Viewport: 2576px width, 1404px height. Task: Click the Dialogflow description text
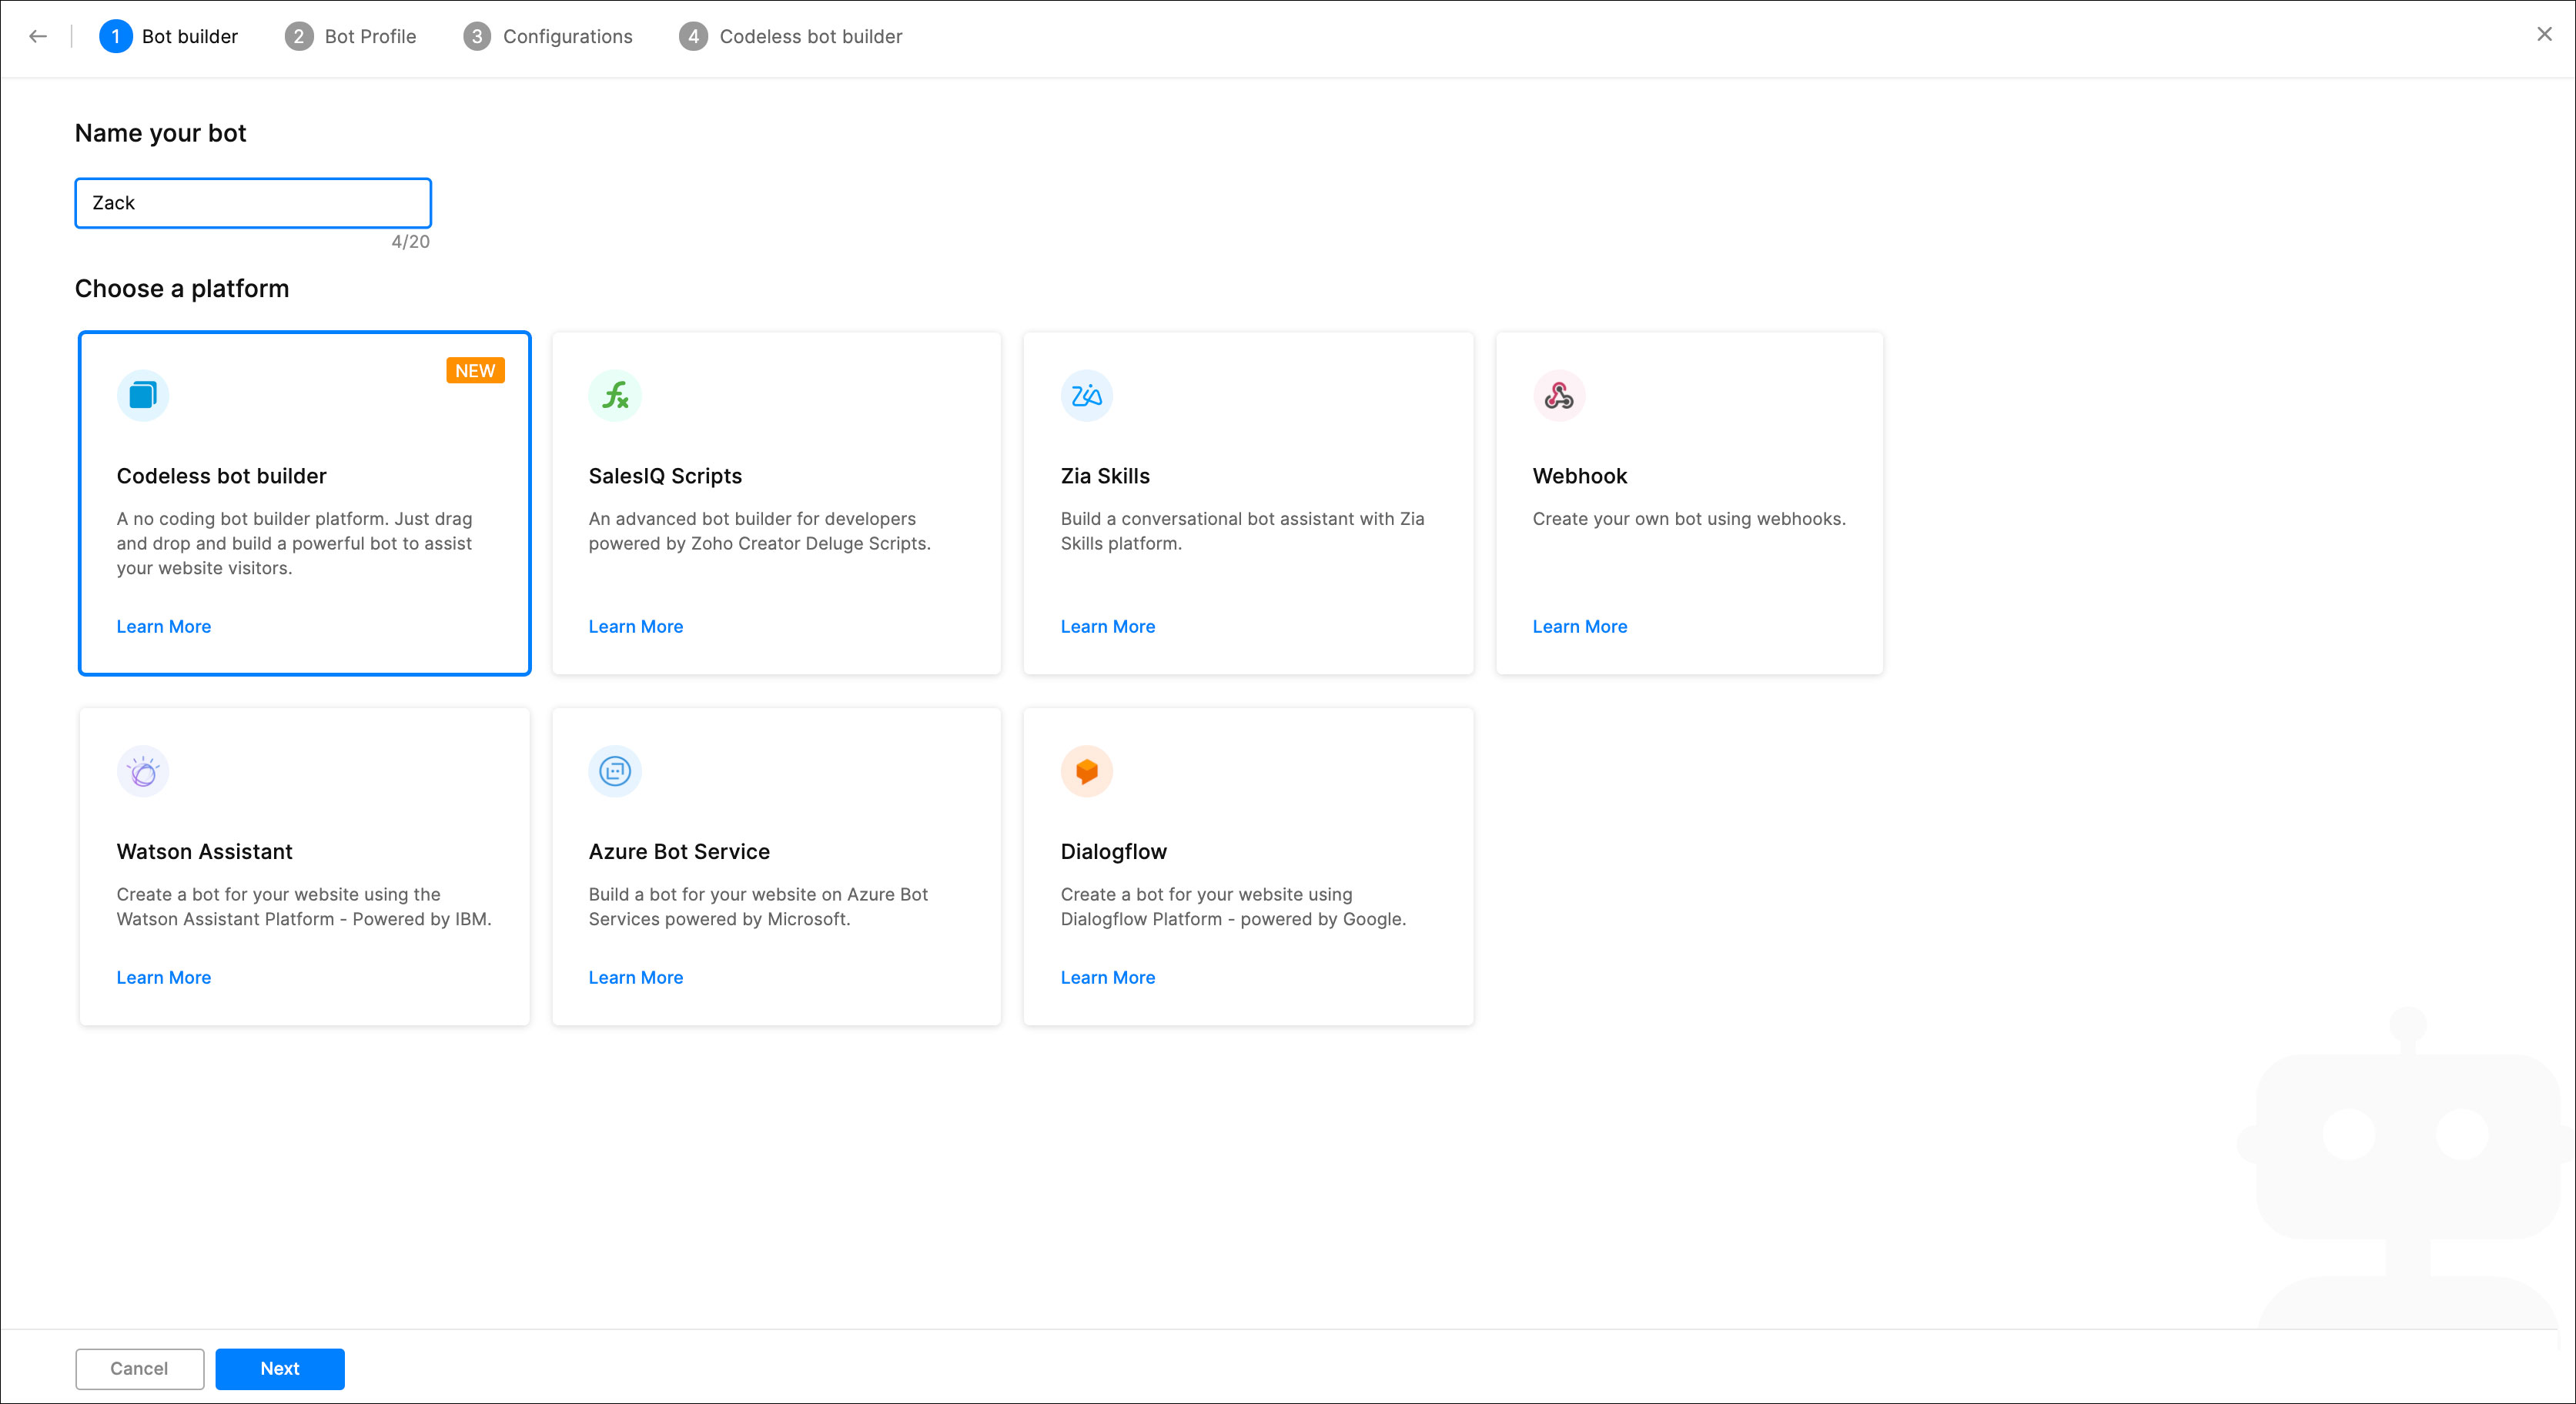coord(1233,906)
